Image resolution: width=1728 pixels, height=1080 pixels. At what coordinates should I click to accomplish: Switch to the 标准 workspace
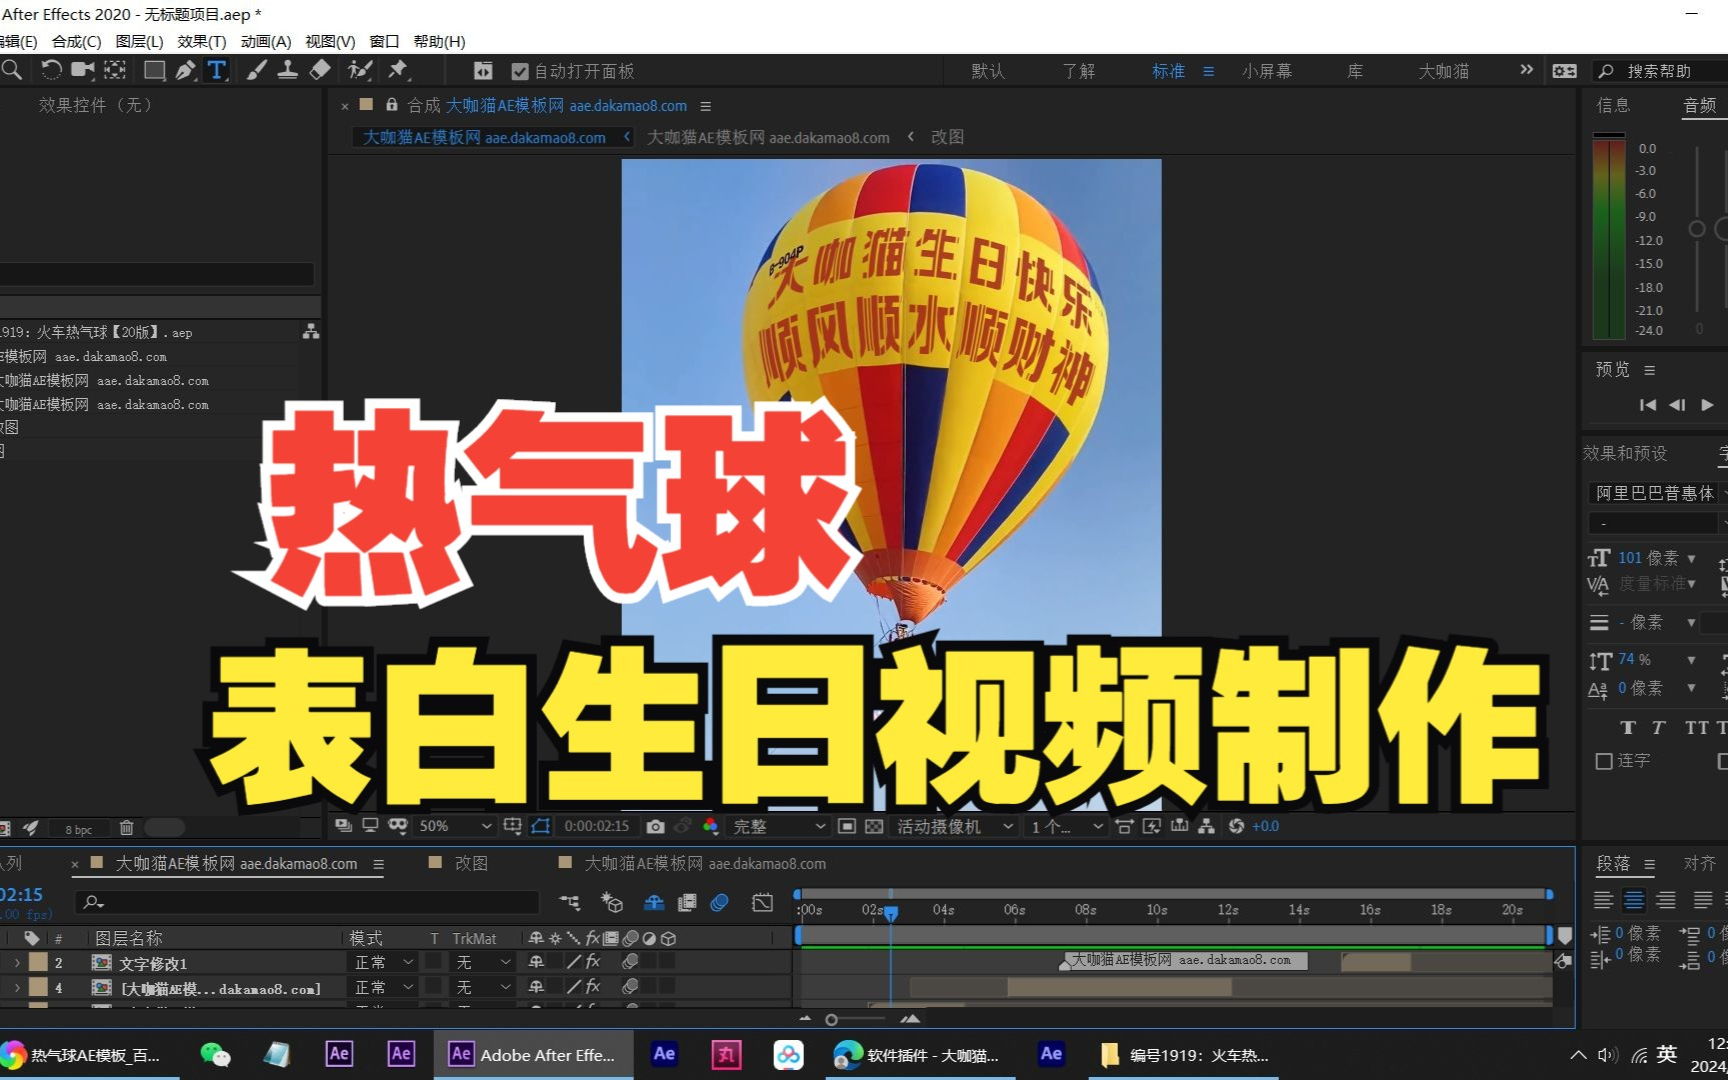click(x=1168, y=71)
